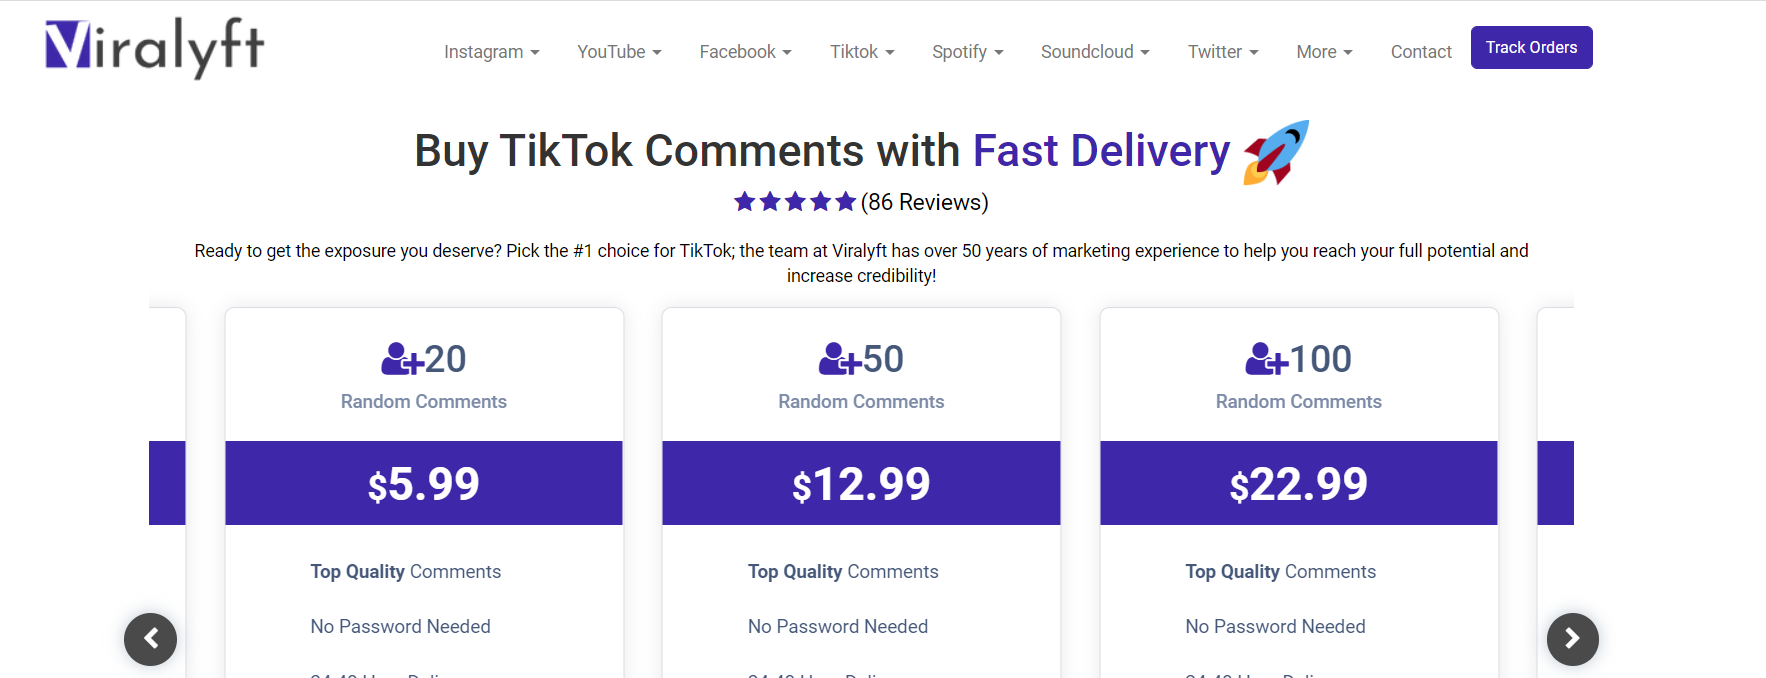The width and height of the screenshot is (1766, 678).
Task: Open the YouTube dropdown menu
Action: tap(619, 52)
